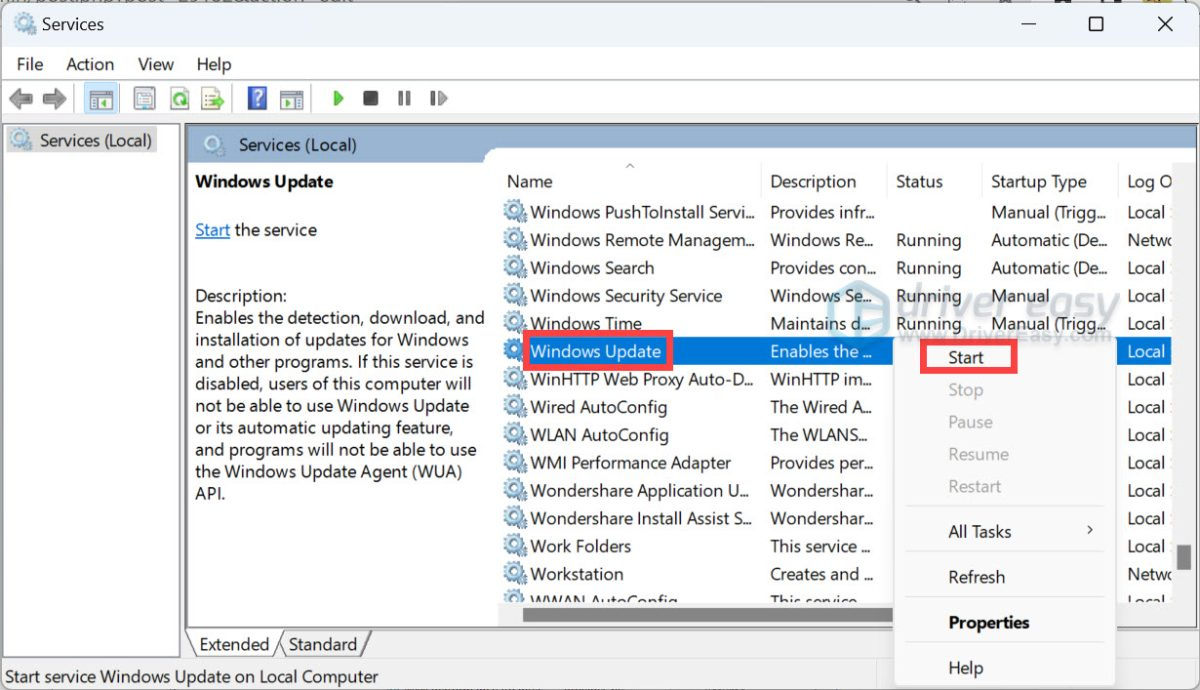Open the Action menu
This screenshot has height=690, width=1200.
(90, 64)
